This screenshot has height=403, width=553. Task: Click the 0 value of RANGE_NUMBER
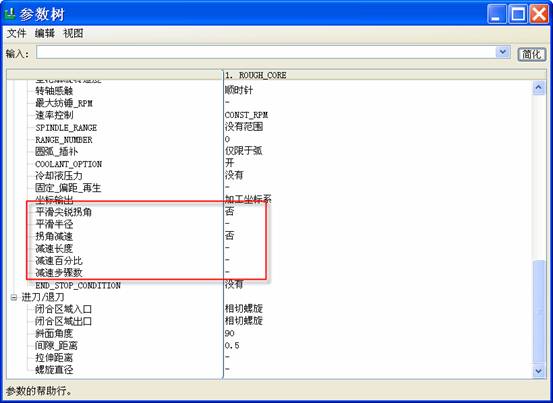coord(227,140)
